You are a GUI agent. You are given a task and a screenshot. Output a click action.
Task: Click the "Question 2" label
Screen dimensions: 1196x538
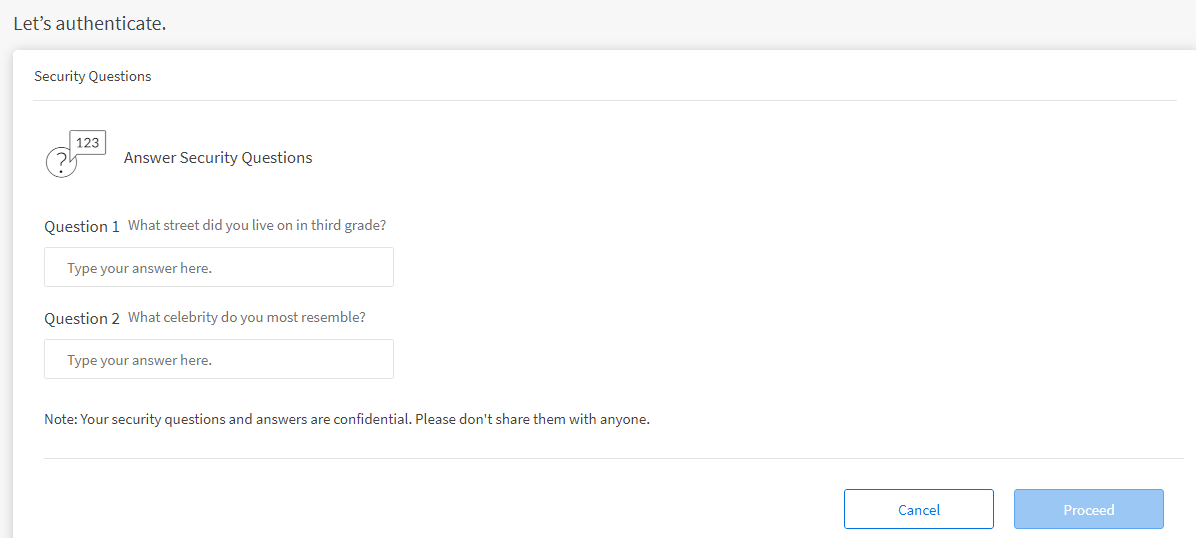[82, 319]
